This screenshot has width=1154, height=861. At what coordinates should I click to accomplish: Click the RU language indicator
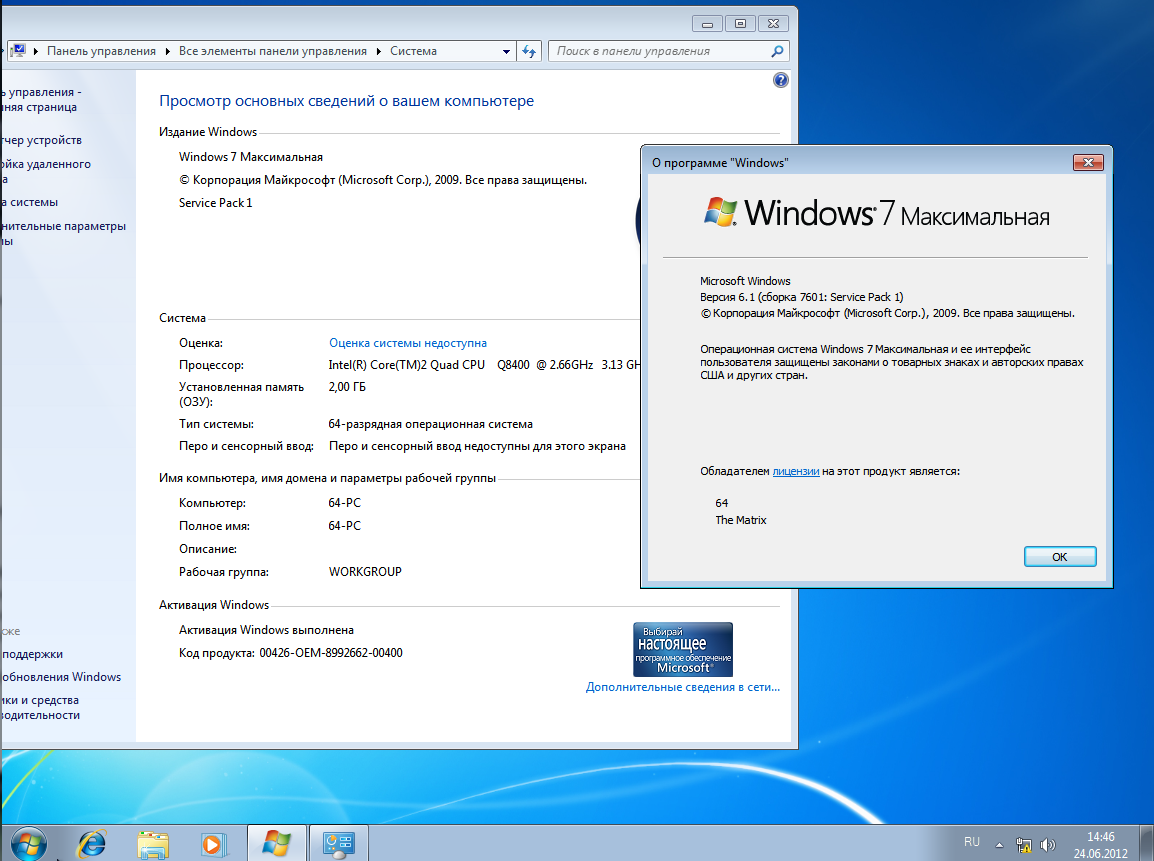(971, 842)
